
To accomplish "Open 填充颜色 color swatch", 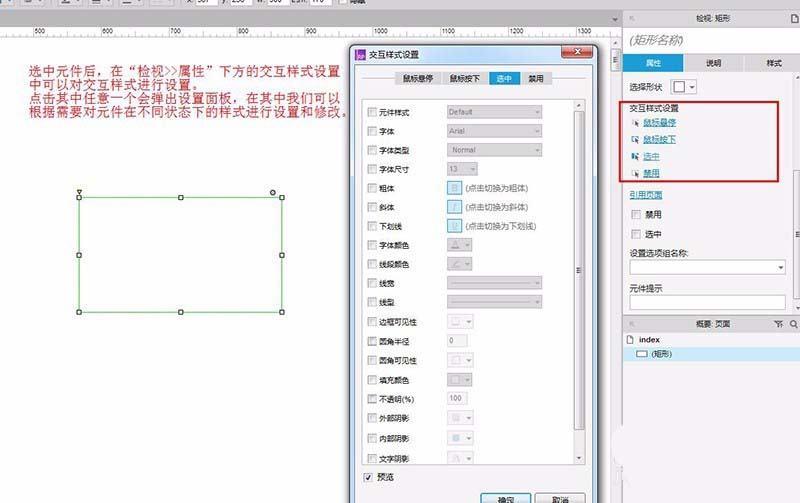I will (x=460, y=380).
